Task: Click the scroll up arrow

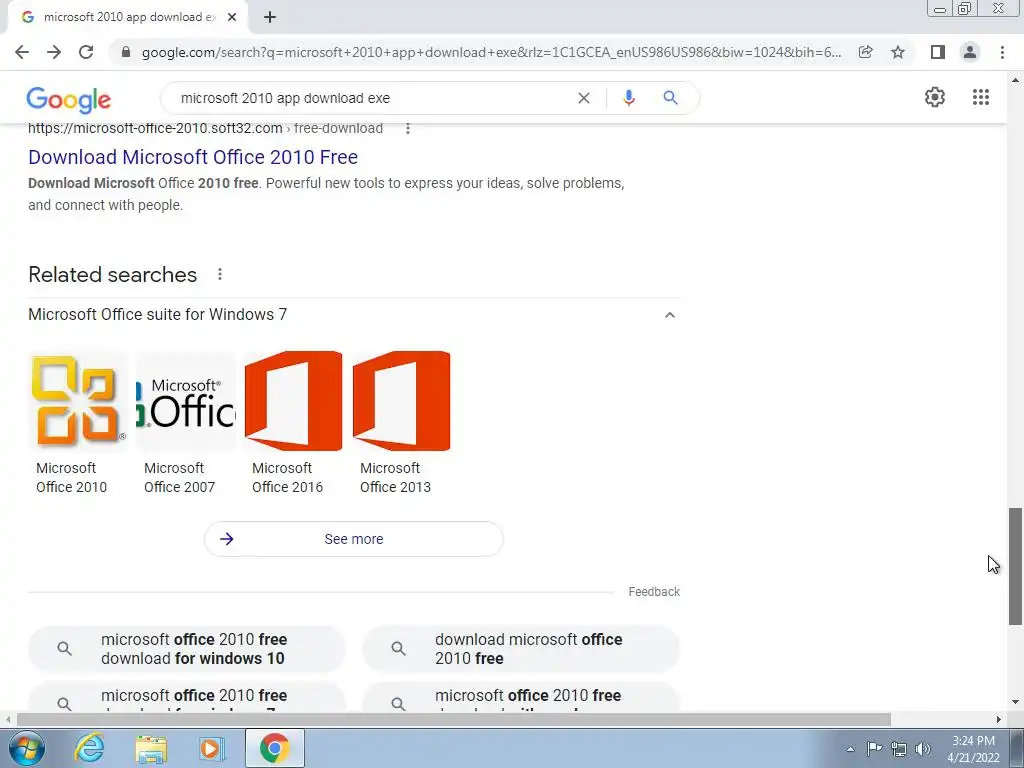Action: click(1015, 80)
